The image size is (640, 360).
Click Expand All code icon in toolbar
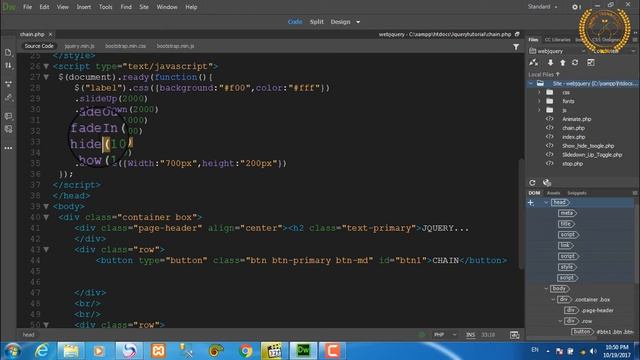point(8,84)
